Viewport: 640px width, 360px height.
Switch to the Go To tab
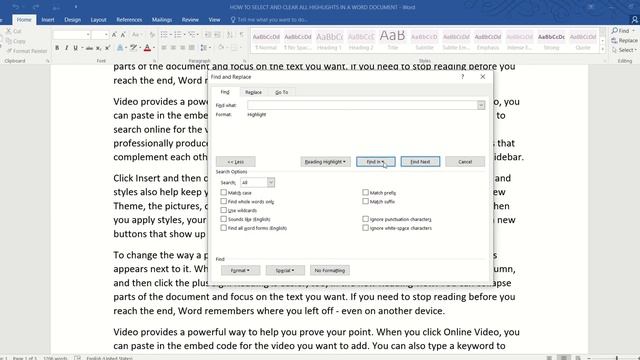coord(281,92)
